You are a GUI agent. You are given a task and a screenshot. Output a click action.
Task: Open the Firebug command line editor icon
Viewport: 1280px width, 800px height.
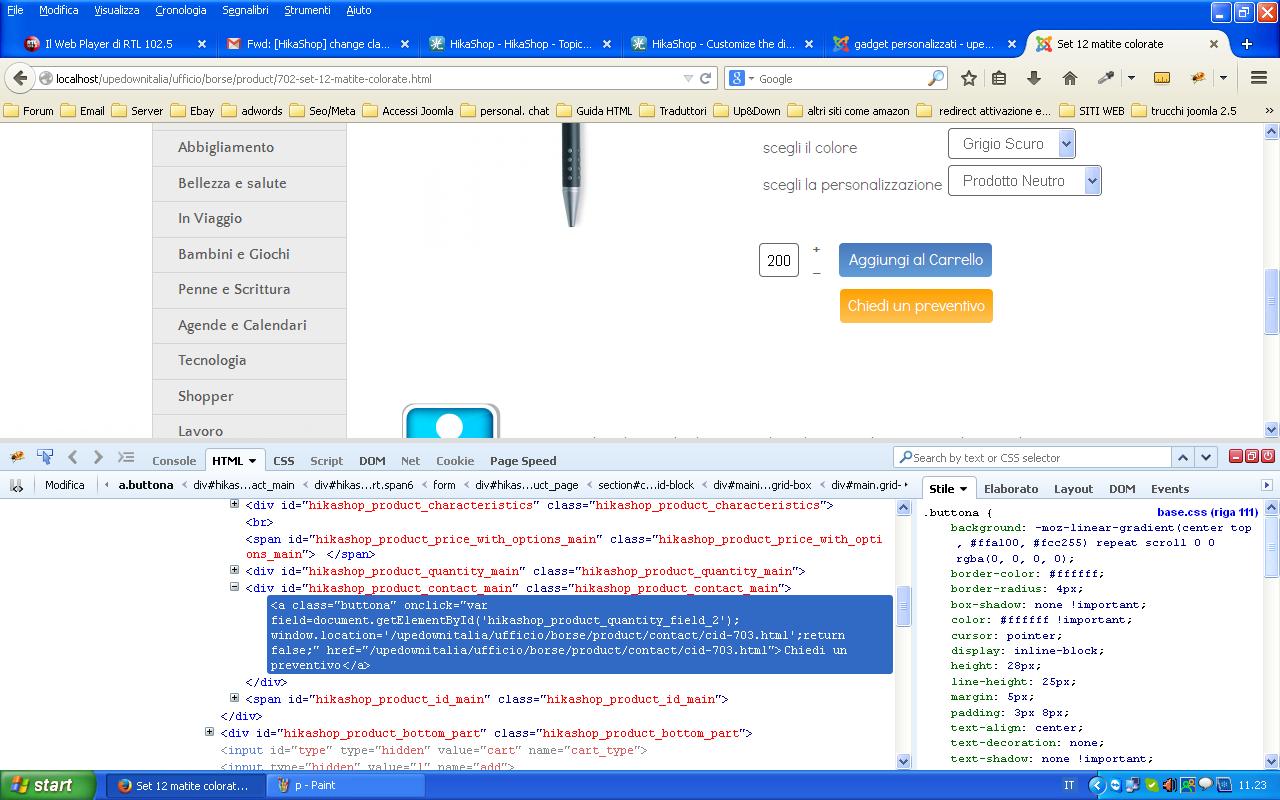126,457
